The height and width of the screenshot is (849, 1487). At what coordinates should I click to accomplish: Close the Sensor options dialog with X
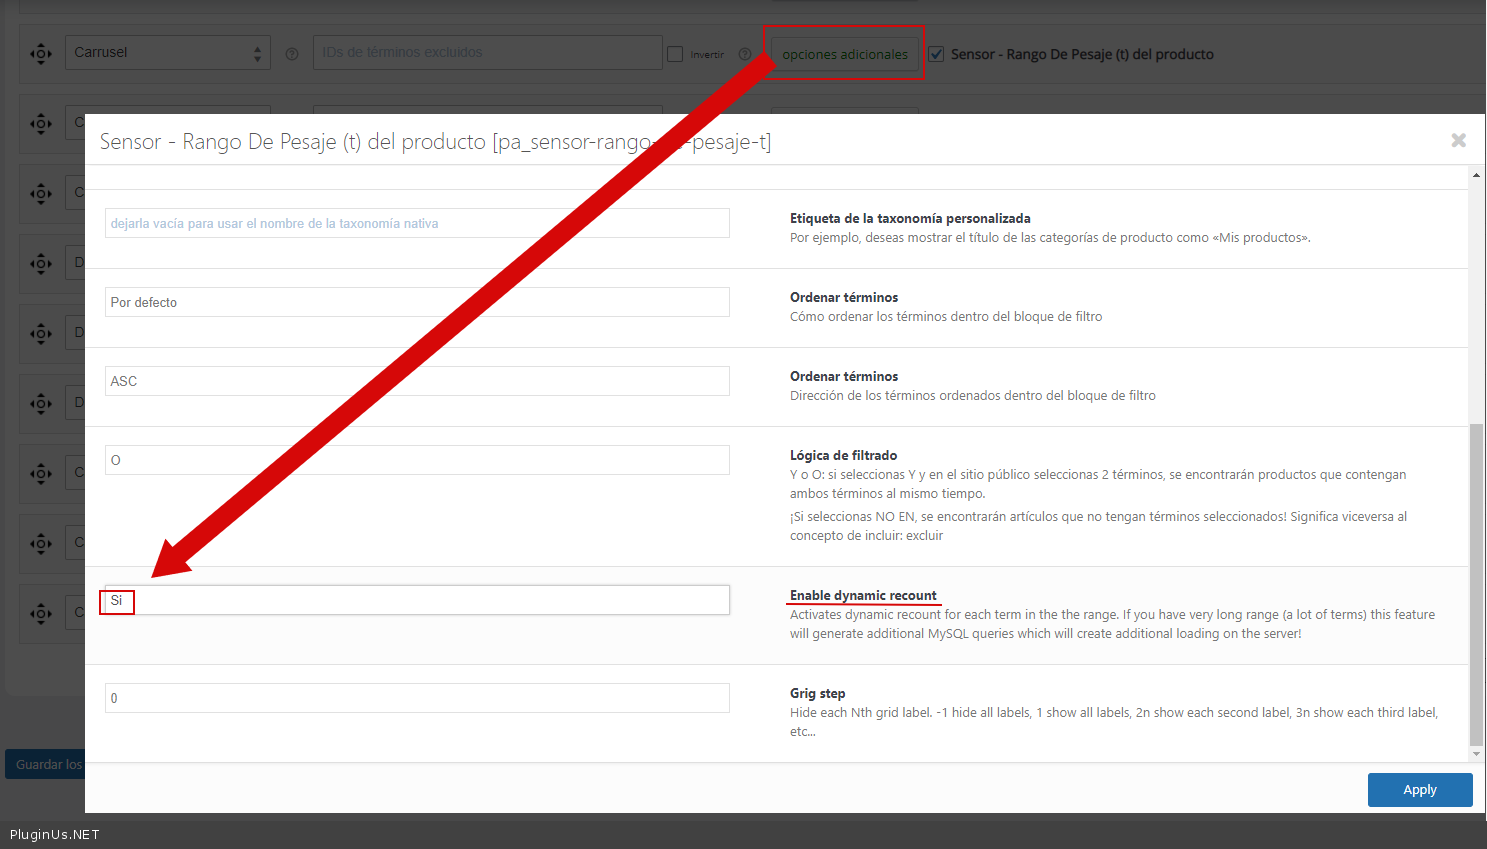click(1458, 141)
